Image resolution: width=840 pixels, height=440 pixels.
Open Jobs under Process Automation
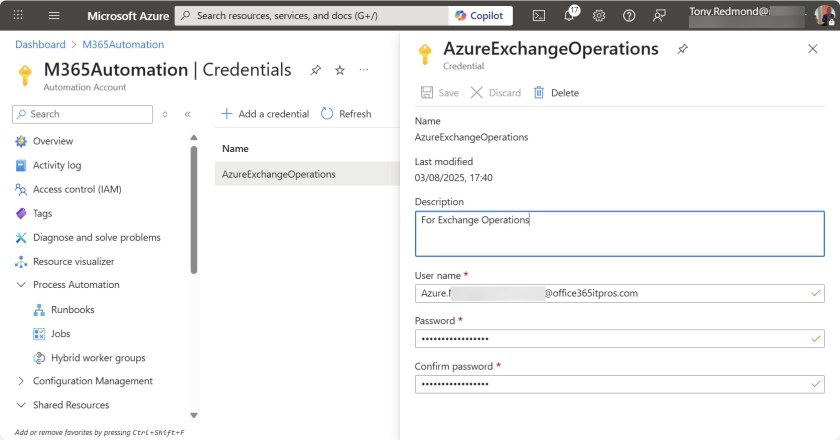click(61, 334)
